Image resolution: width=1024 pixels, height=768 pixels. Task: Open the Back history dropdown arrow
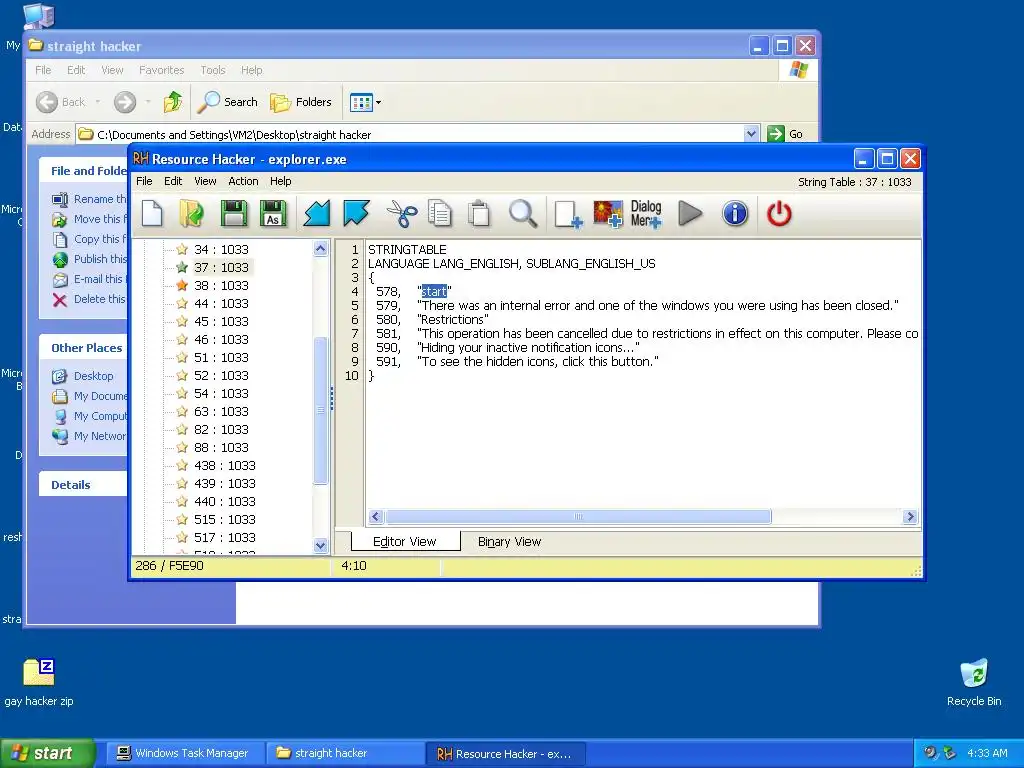(x=97, y=102)
